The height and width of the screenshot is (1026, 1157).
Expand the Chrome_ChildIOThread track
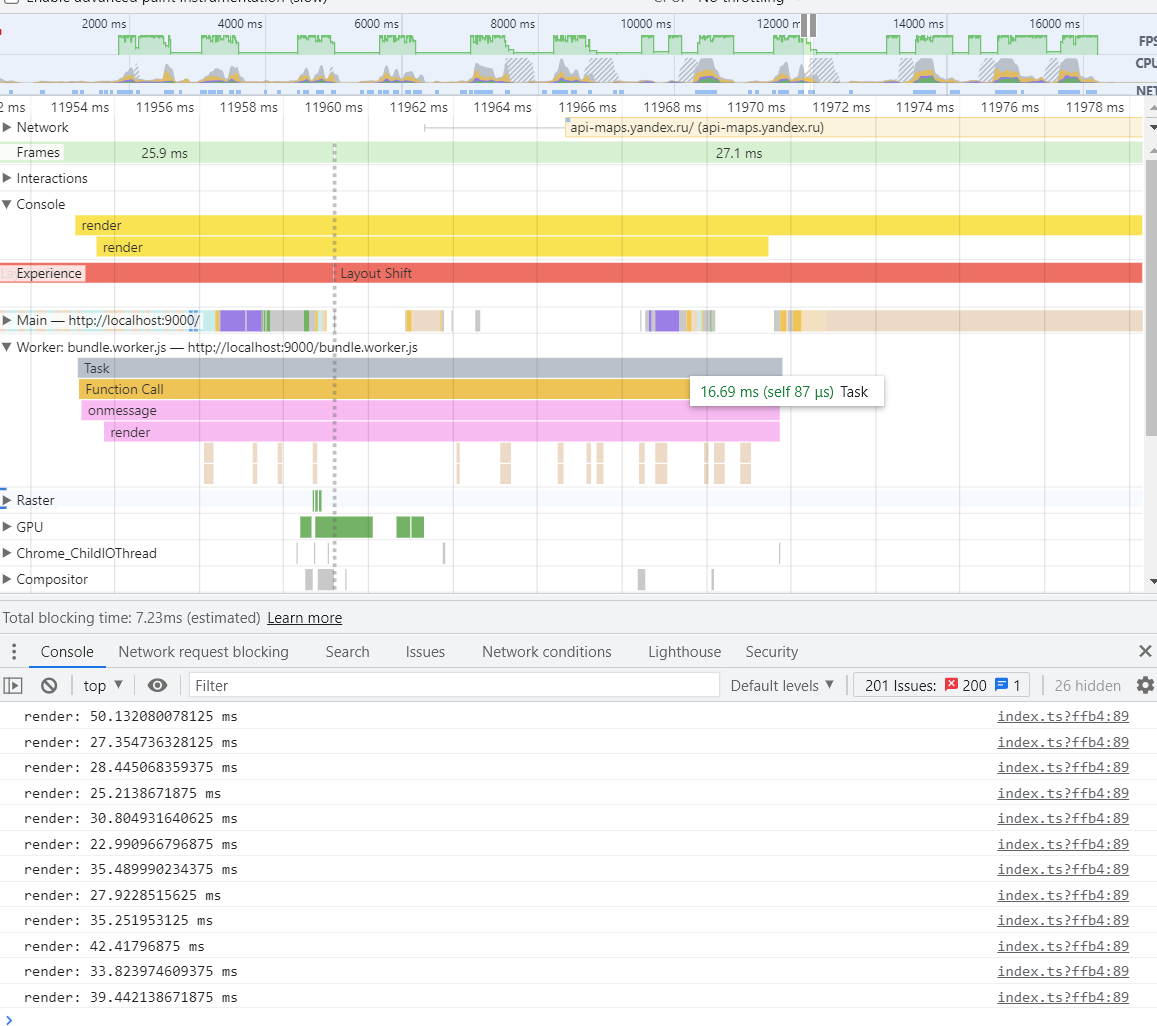(x=7, y=553)
